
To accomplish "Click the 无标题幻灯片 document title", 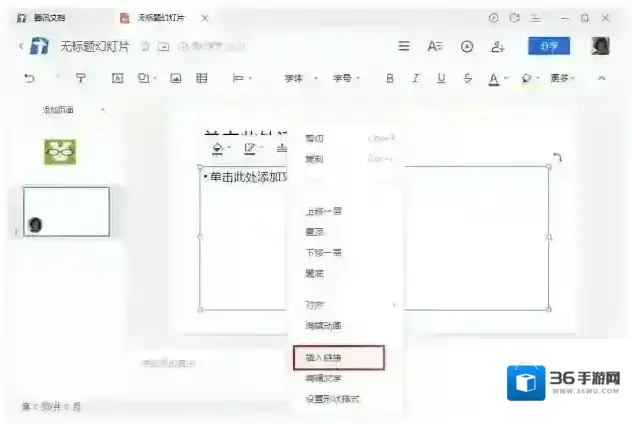I will tap(95, 46).
